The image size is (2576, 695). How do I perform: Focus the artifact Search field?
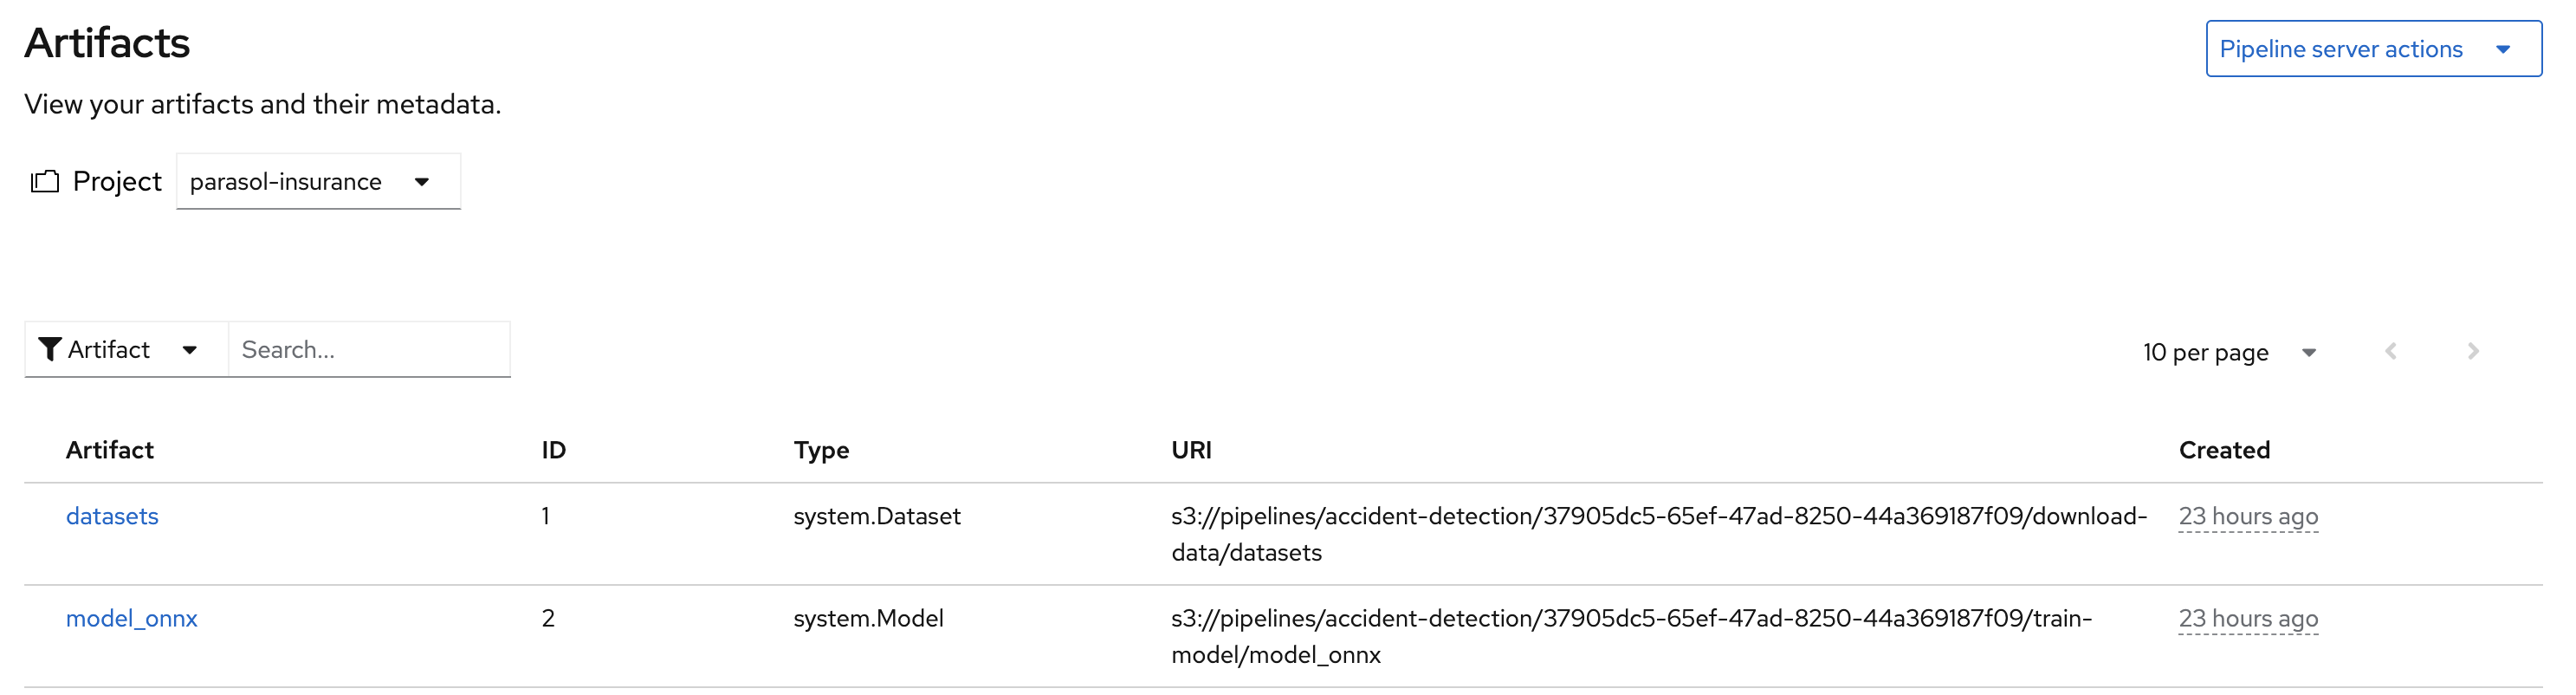coord(369,349)
